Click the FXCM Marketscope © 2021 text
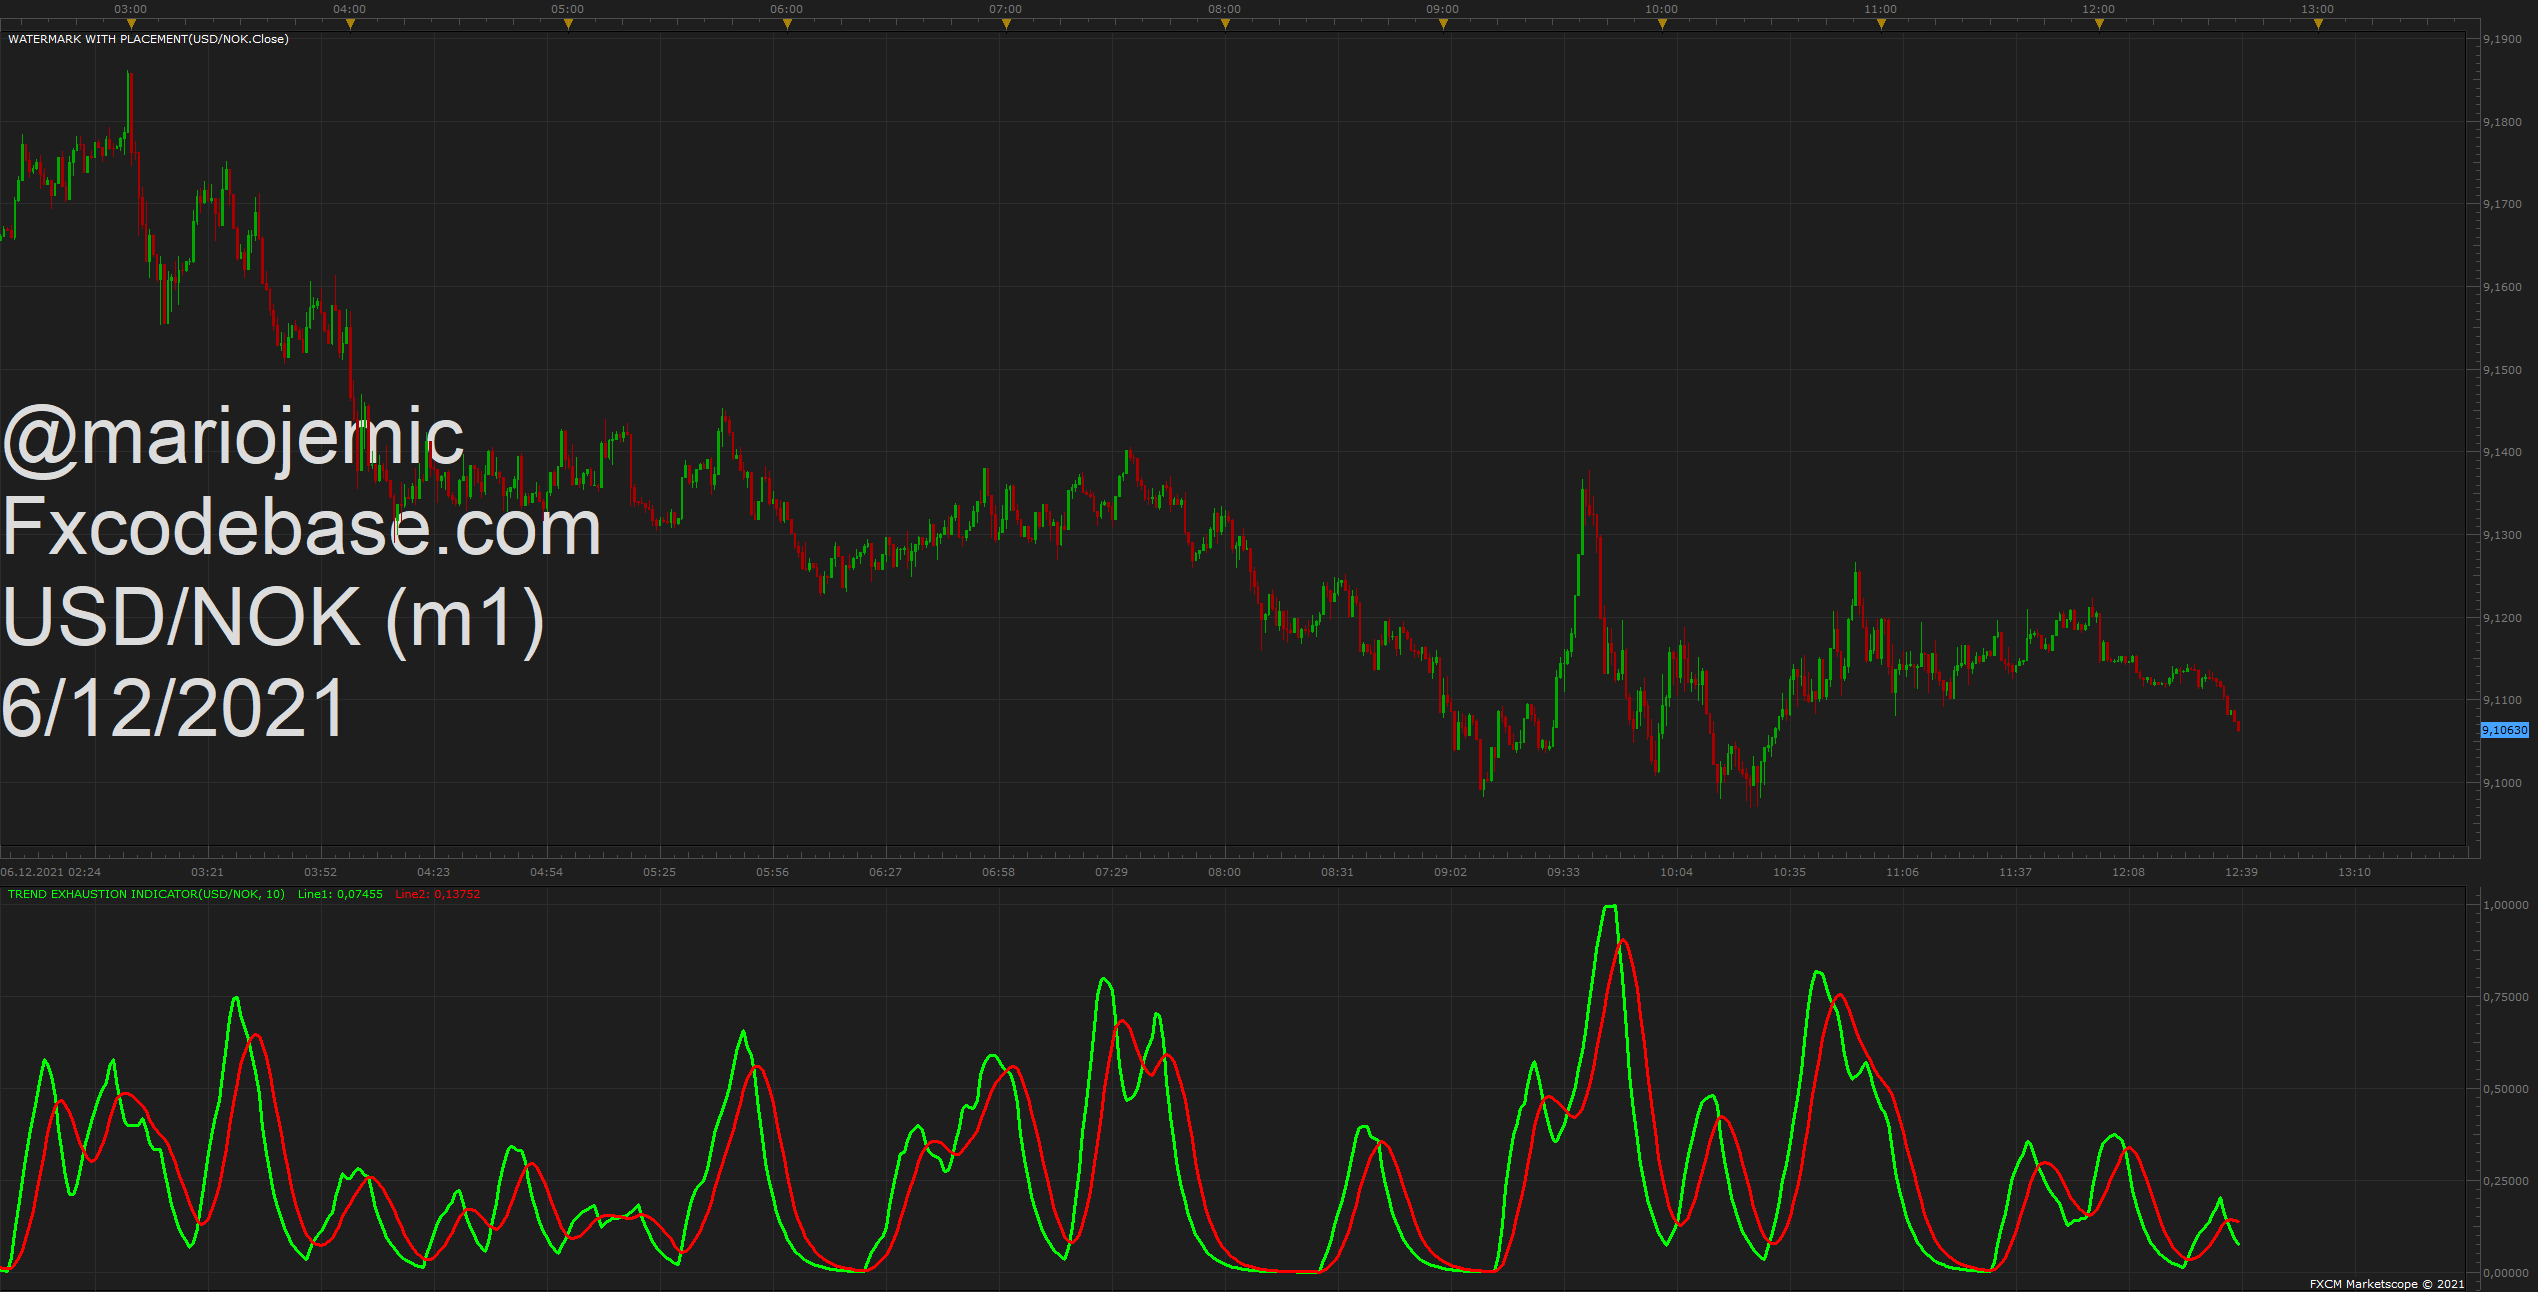The height and width of the screenshot is (1292, 2538). (x=2387, y=1284)
